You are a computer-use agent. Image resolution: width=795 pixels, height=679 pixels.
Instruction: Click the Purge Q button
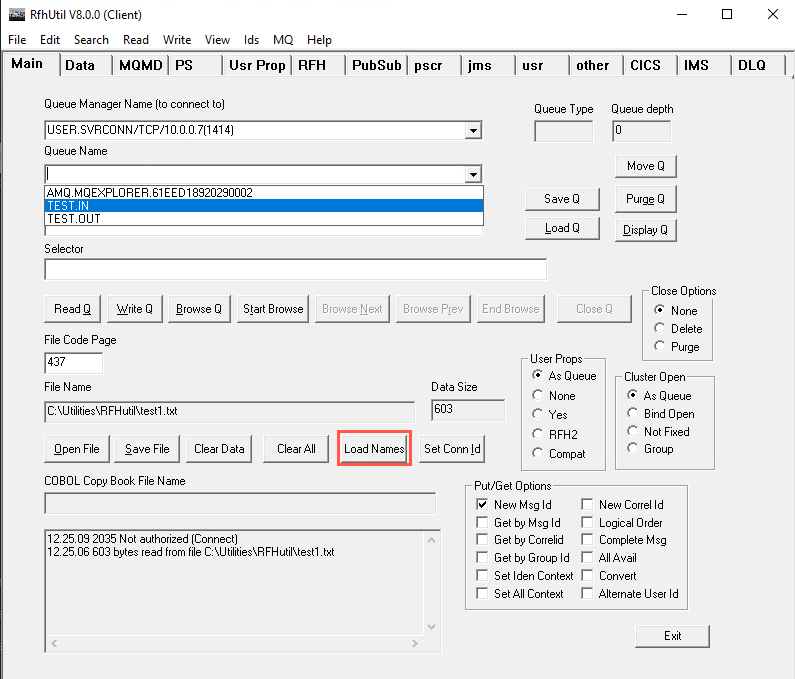pyautogui.click(x=645, y=199)
